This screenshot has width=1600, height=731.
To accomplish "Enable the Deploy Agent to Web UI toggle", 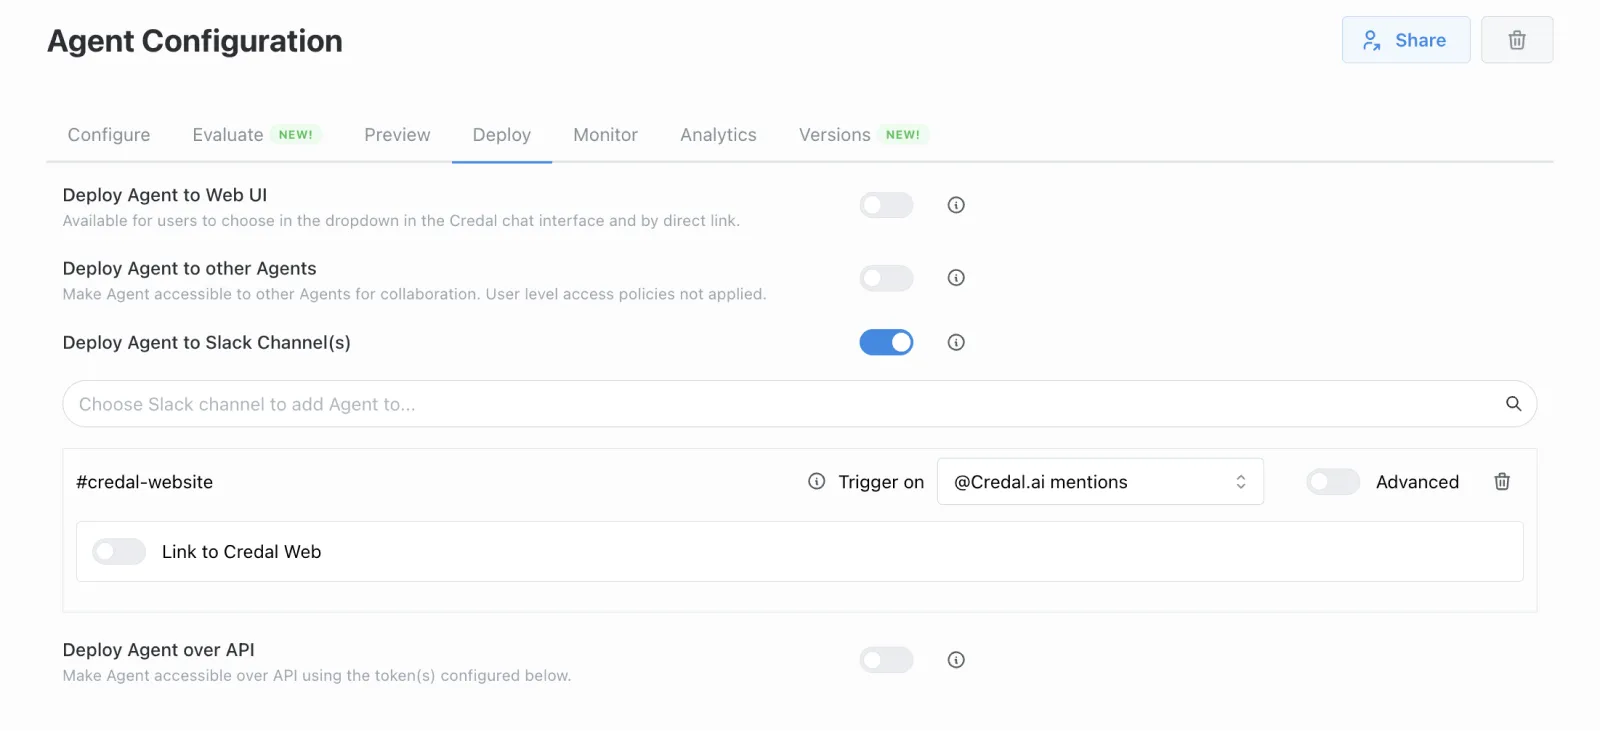I will point(886,205).
